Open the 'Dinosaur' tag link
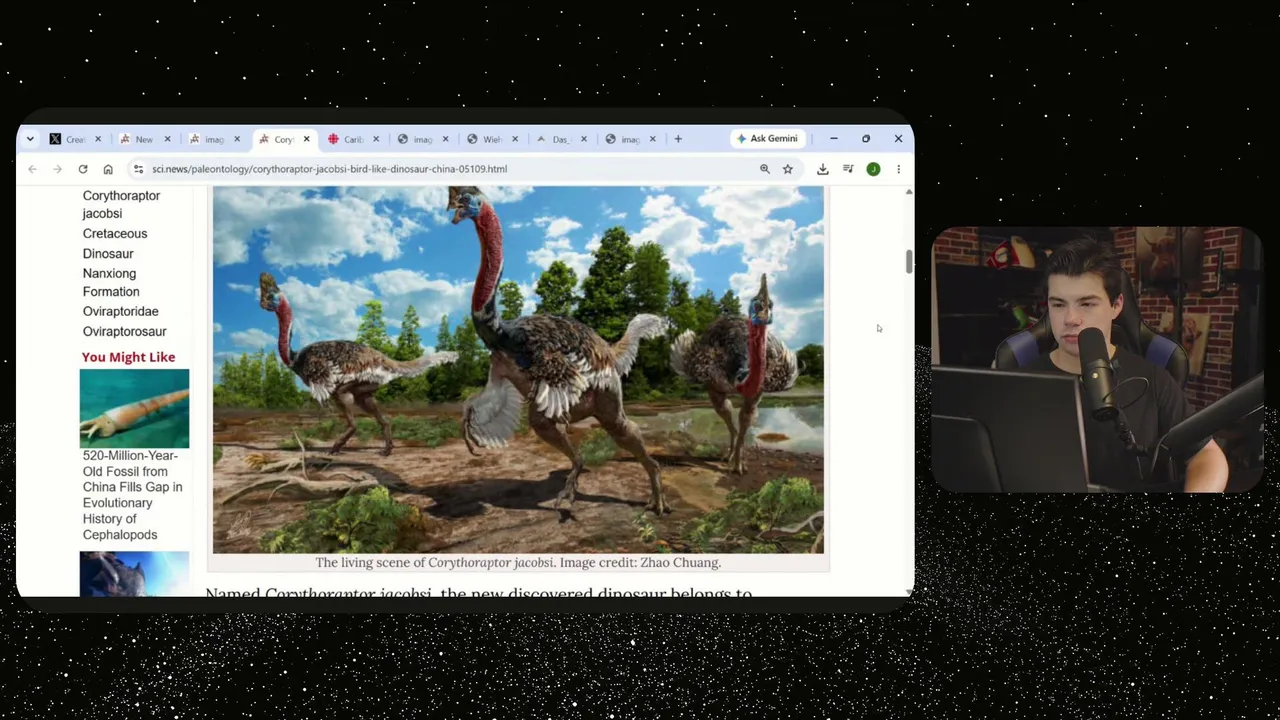The height and width of the screenshot is (720, 1280). click(x=108, y=254)
